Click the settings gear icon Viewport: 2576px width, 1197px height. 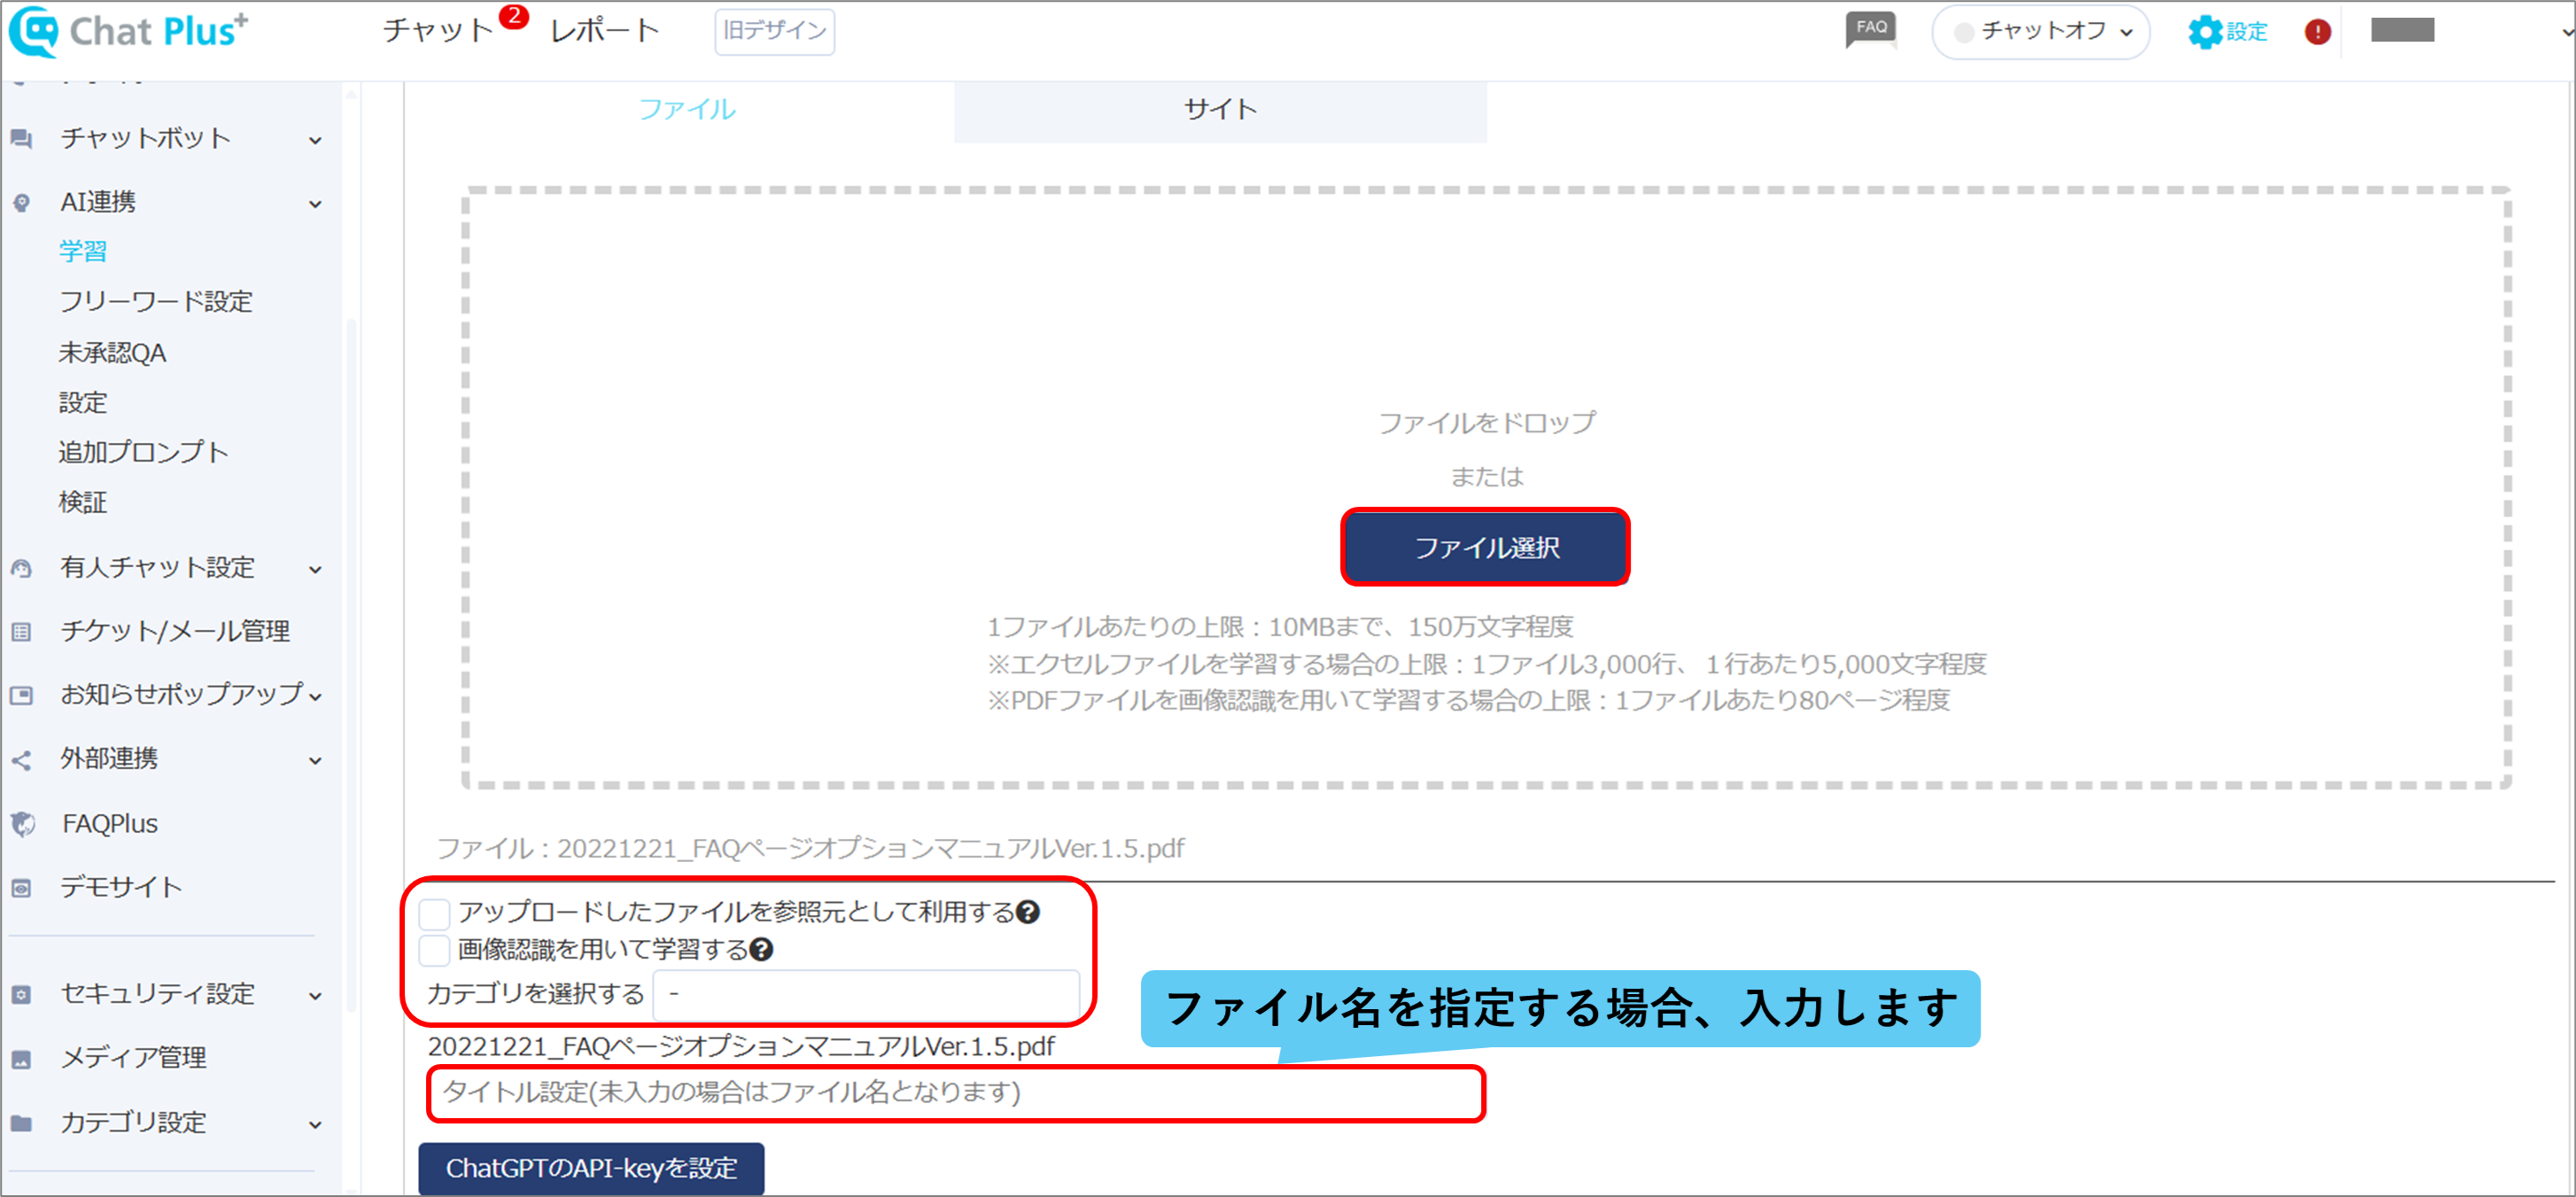tap(2204, 32)
